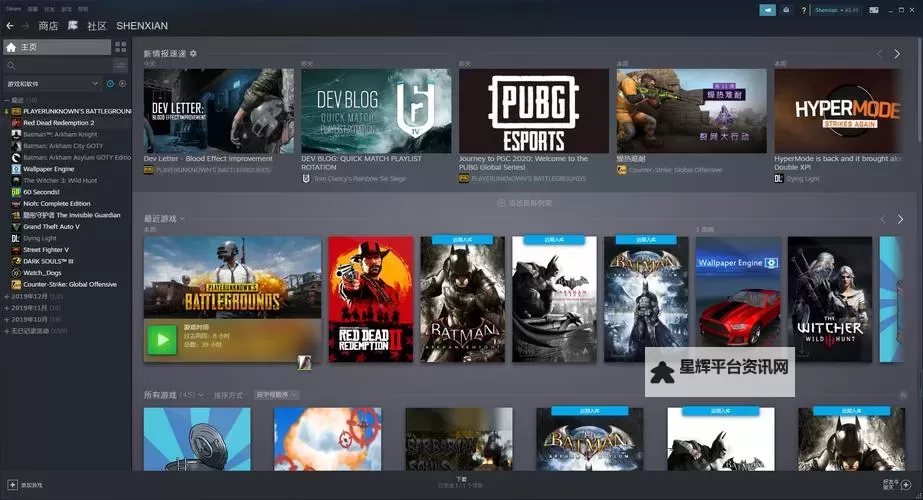Click the Watch_Dogs sidebar icon
This screenshot has width=923, height=500.
pyautogui.click(x=16, y=273)
